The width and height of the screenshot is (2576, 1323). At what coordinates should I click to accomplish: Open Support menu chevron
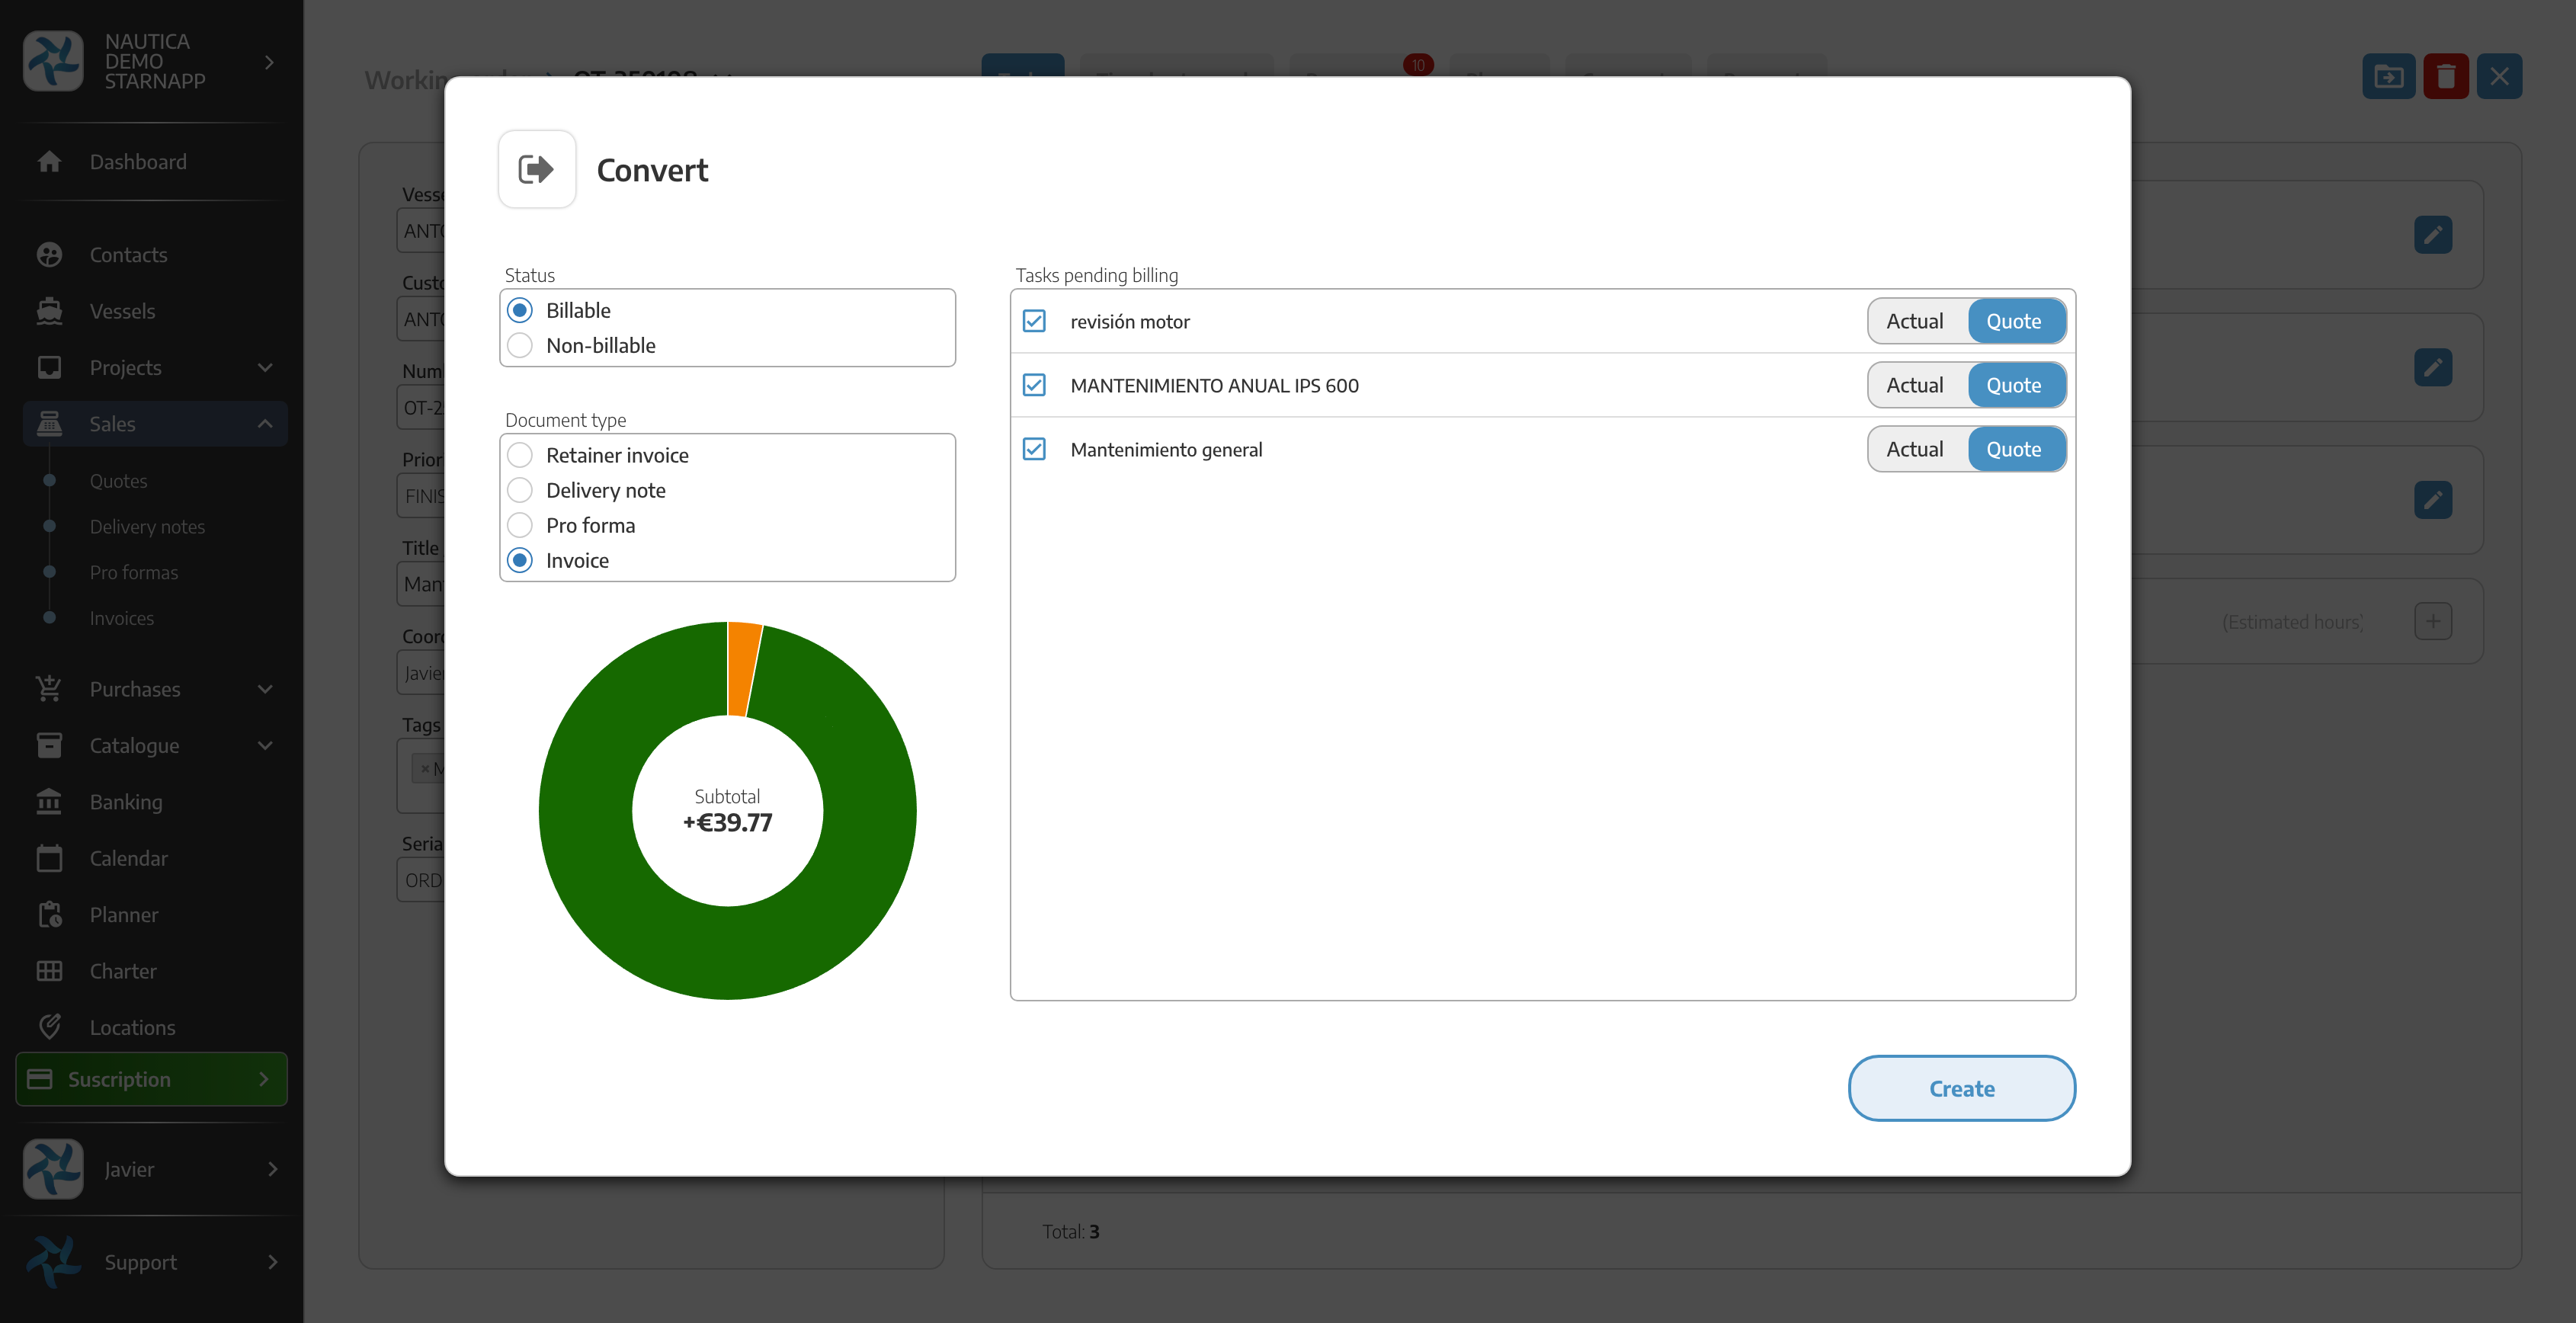pos(272,1262)
